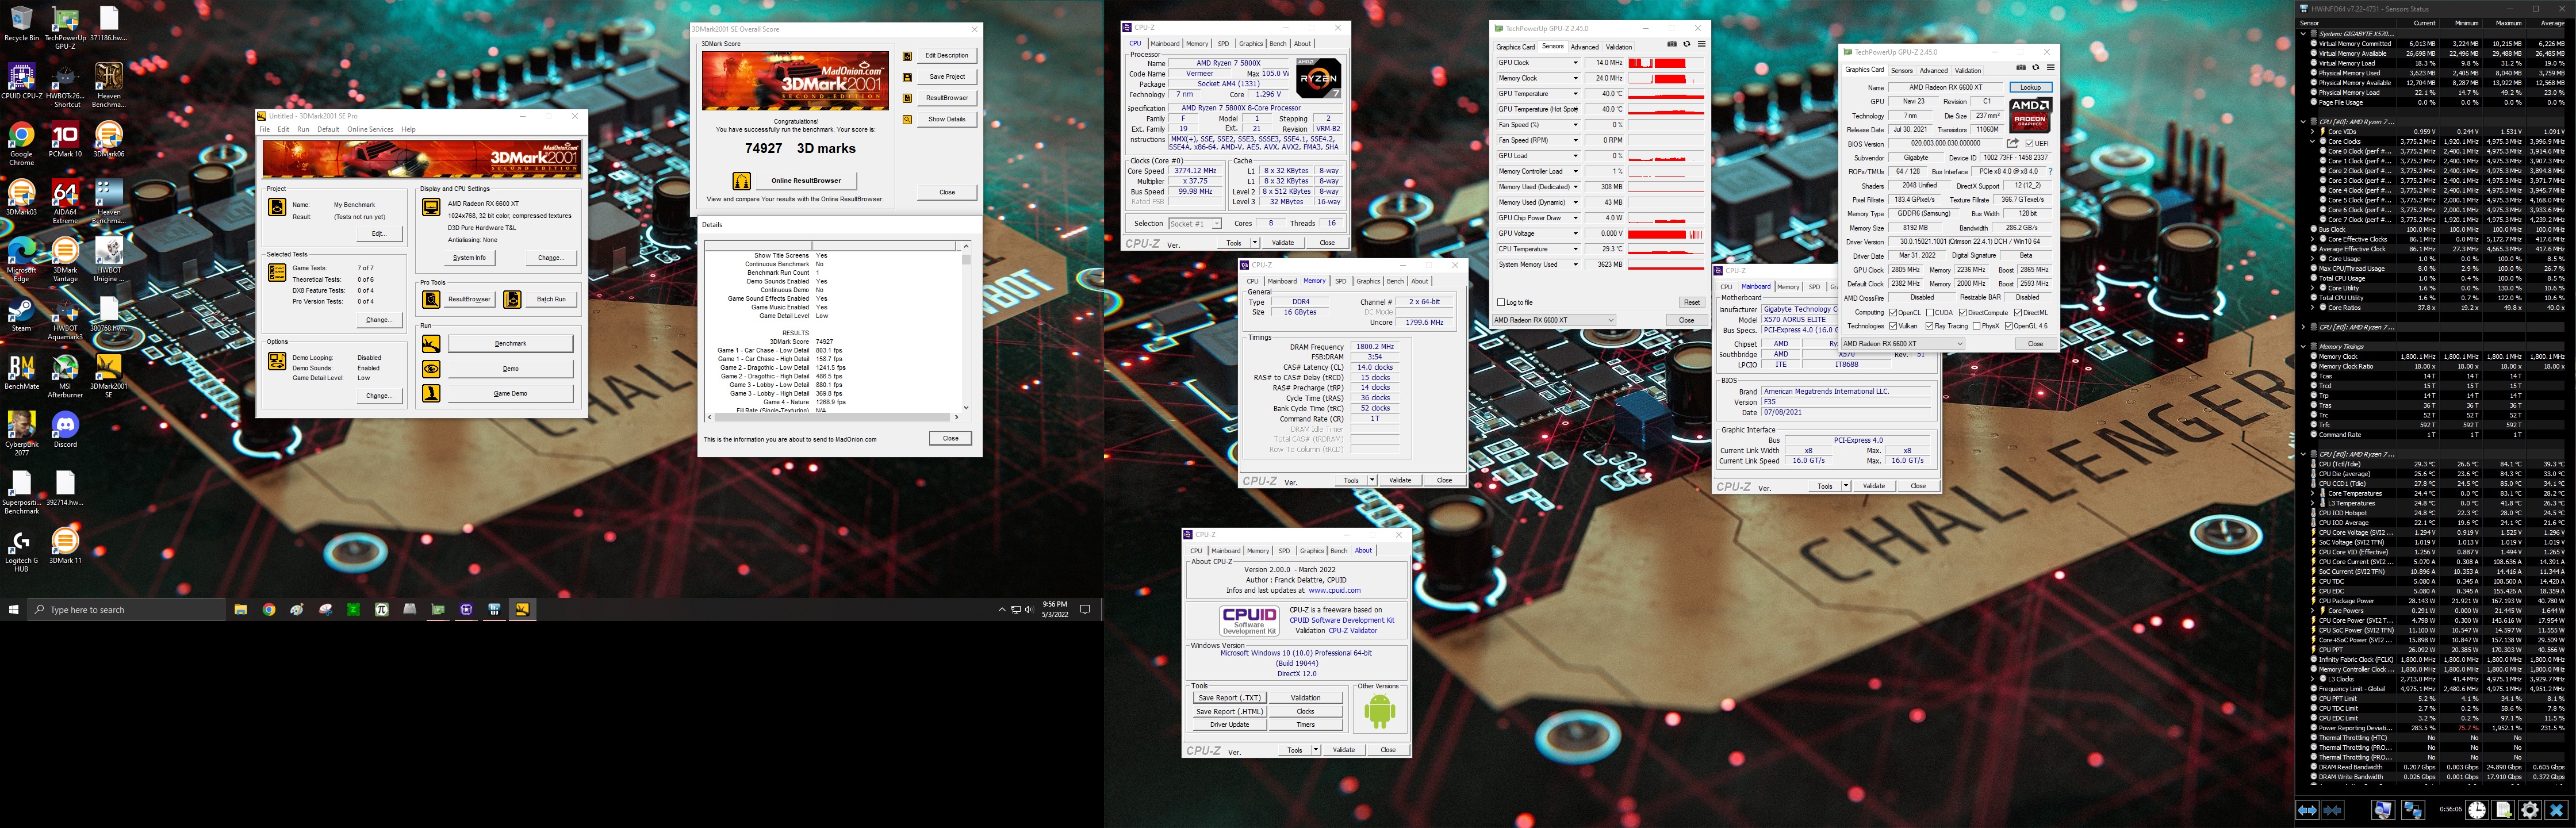Click the Game Demo joystick icon in 3DMark2001

click(431, 393)
